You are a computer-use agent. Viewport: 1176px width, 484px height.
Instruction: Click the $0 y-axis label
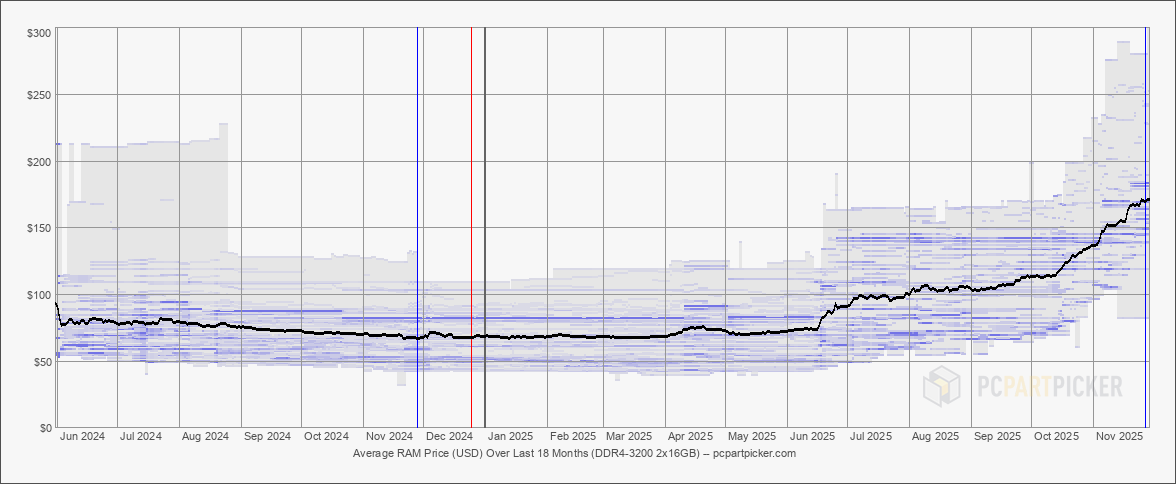tap(45, 428)
